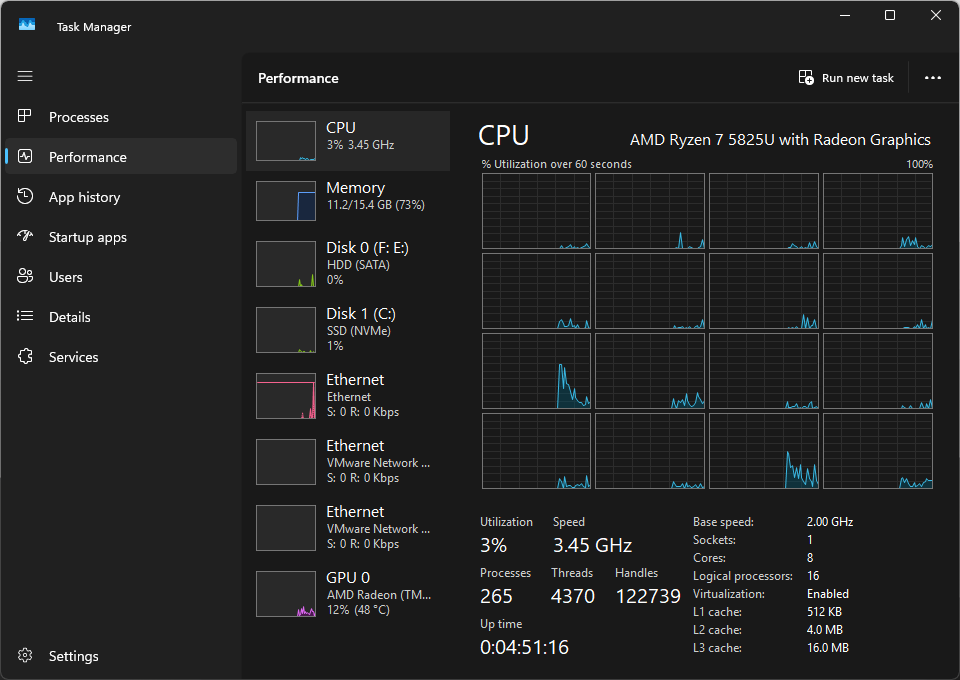Select the Disk 1 (C:) graph thumbnail
This screenshot has height=680, width=960.
(x=286, y=330)
